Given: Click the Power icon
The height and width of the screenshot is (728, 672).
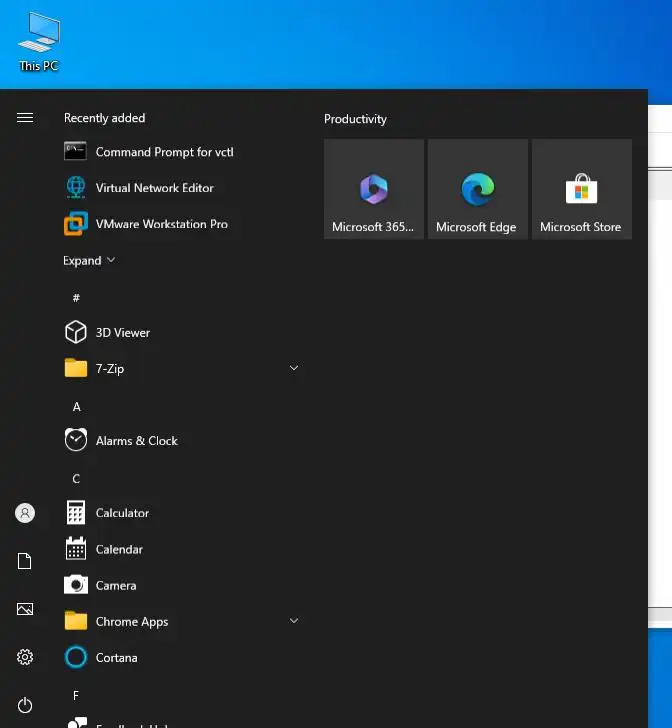Looking at the screenshot, I should tap(25, 705).
